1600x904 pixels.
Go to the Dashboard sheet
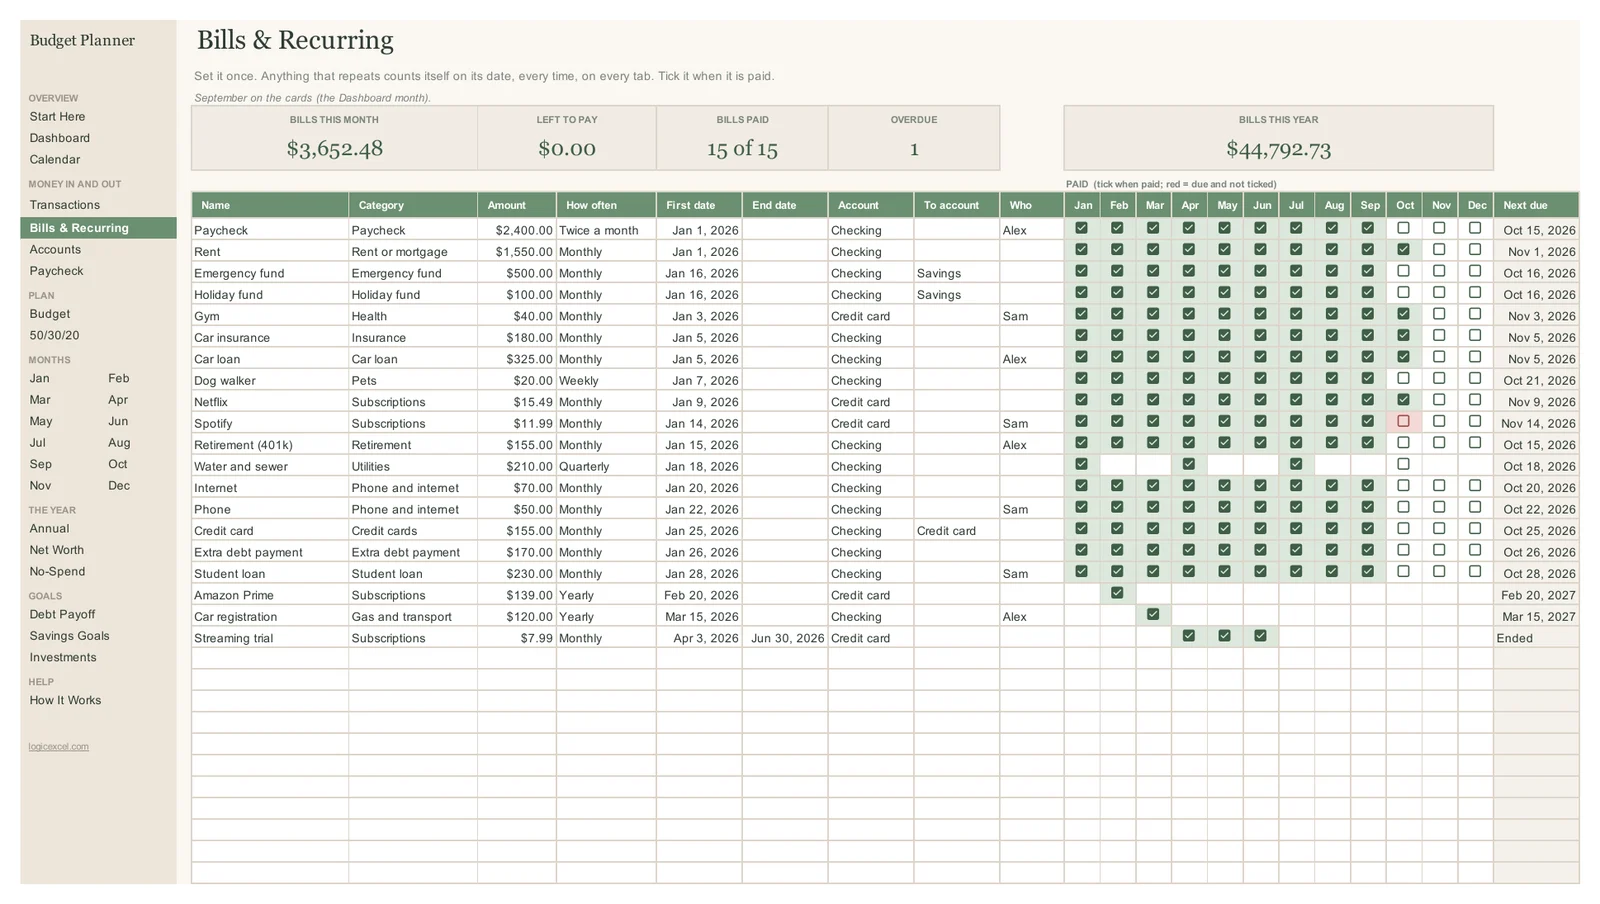(59, 138)
